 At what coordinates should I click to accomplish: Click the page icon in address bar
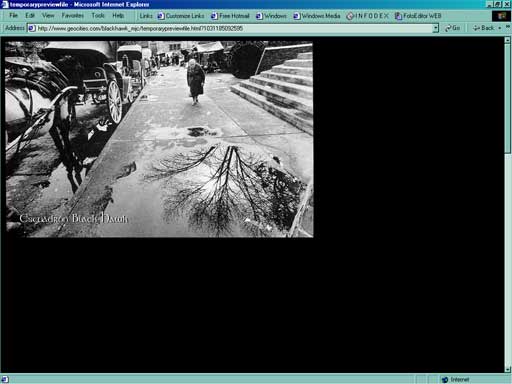point(32,28)
